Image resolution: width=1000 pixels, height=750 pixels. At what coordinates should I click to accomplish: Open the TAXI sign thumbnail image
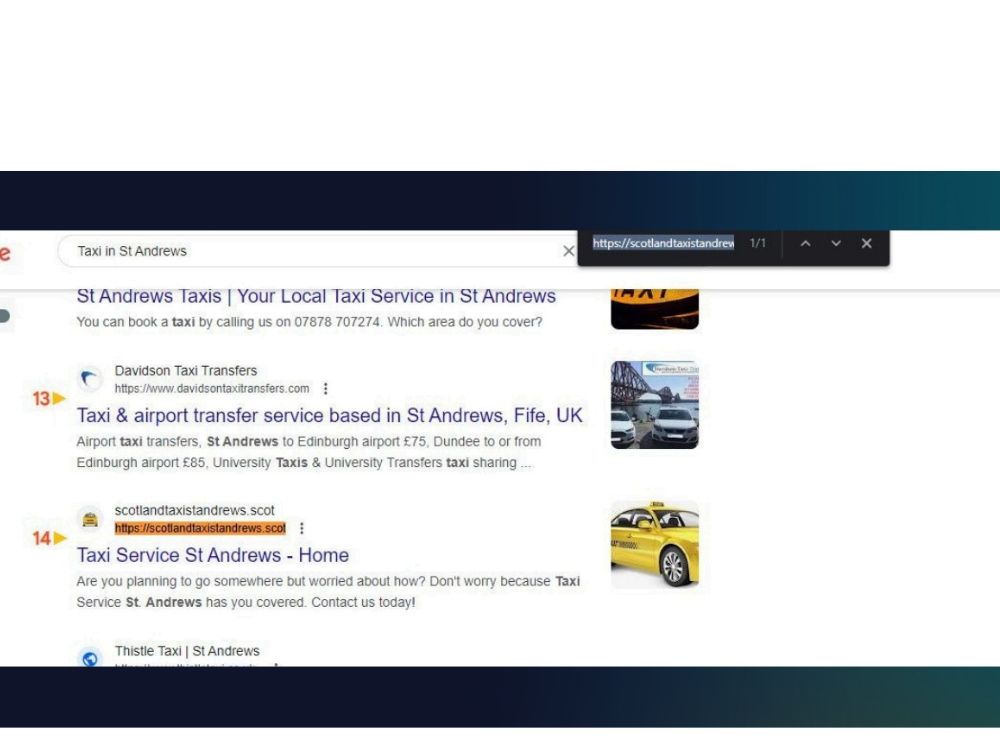pos(655,309)
